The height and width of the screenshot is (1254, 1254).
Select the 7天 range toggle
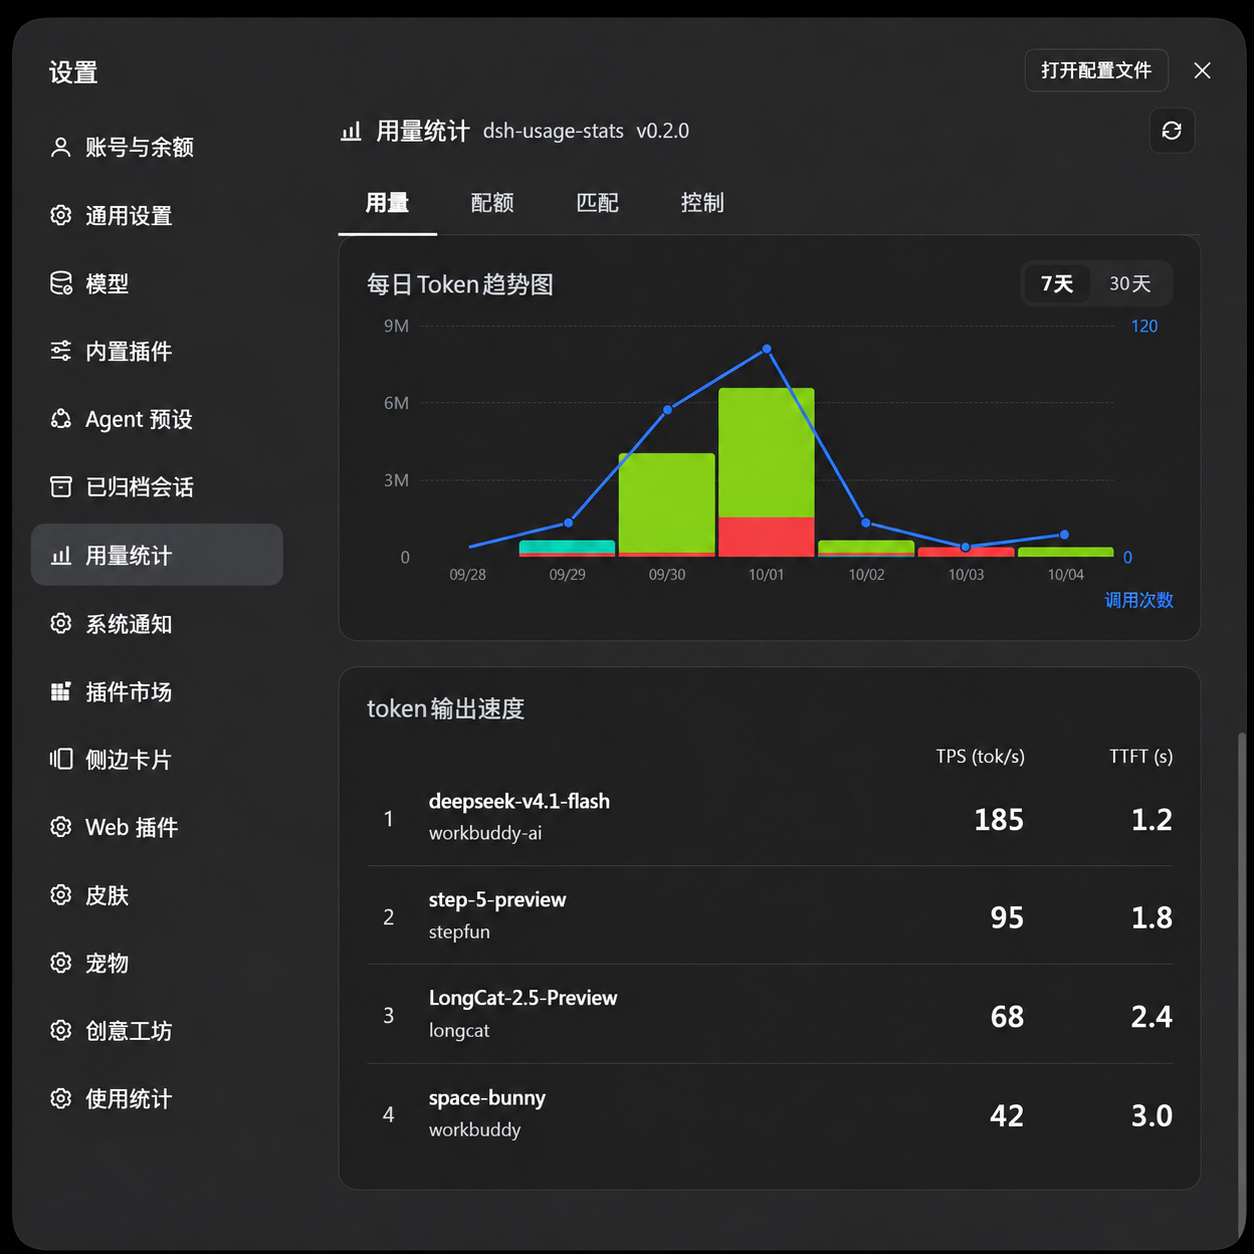[x=1057, y=284]
